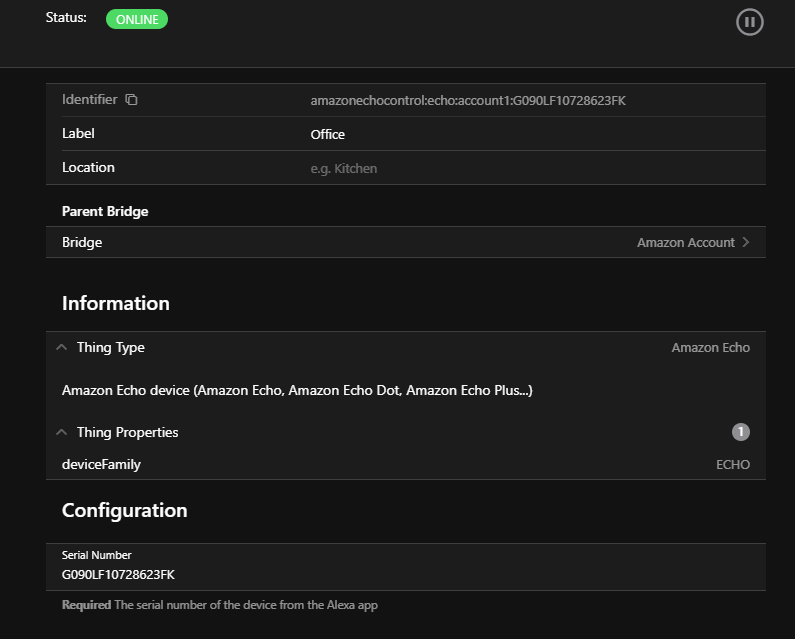Image resolution: width=795 pixels, height=639 pixels.
Task: Click the Amazon Echo thing type value
Action: tap(710, 348)
